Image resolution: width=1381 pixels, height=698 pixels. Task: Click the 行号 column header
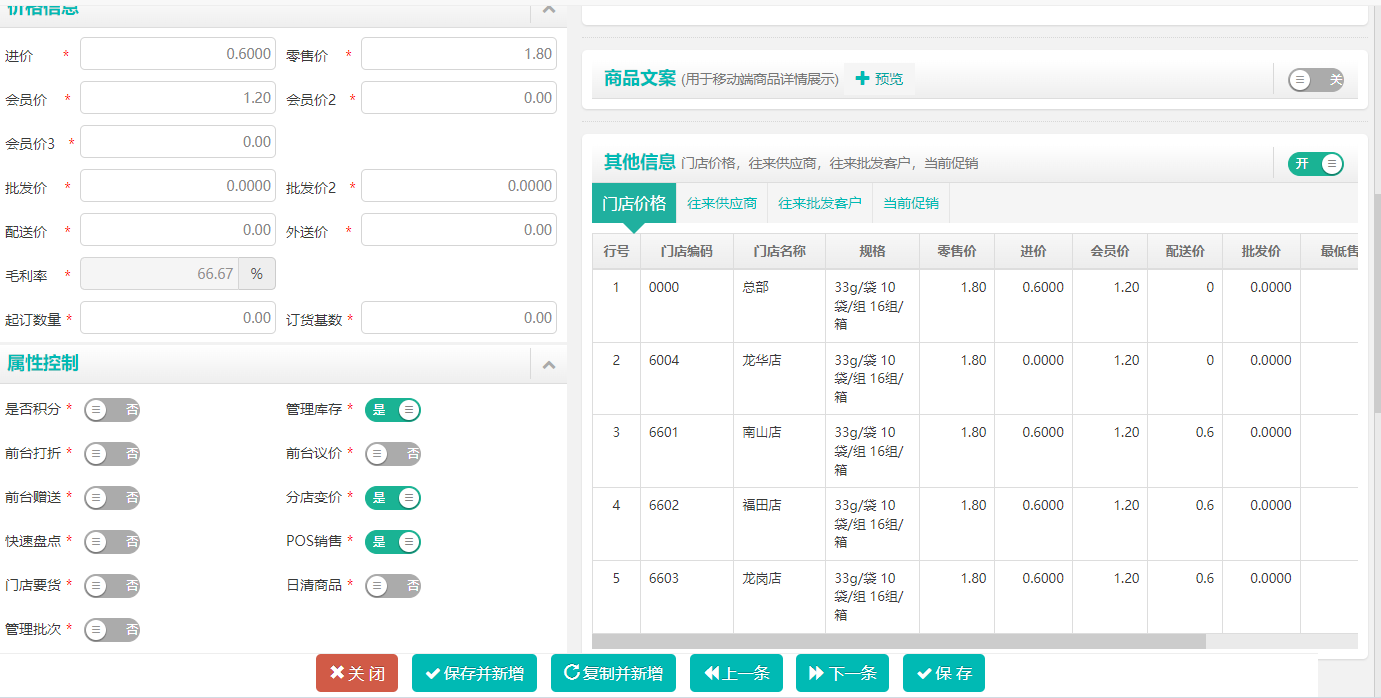point(616,251)
